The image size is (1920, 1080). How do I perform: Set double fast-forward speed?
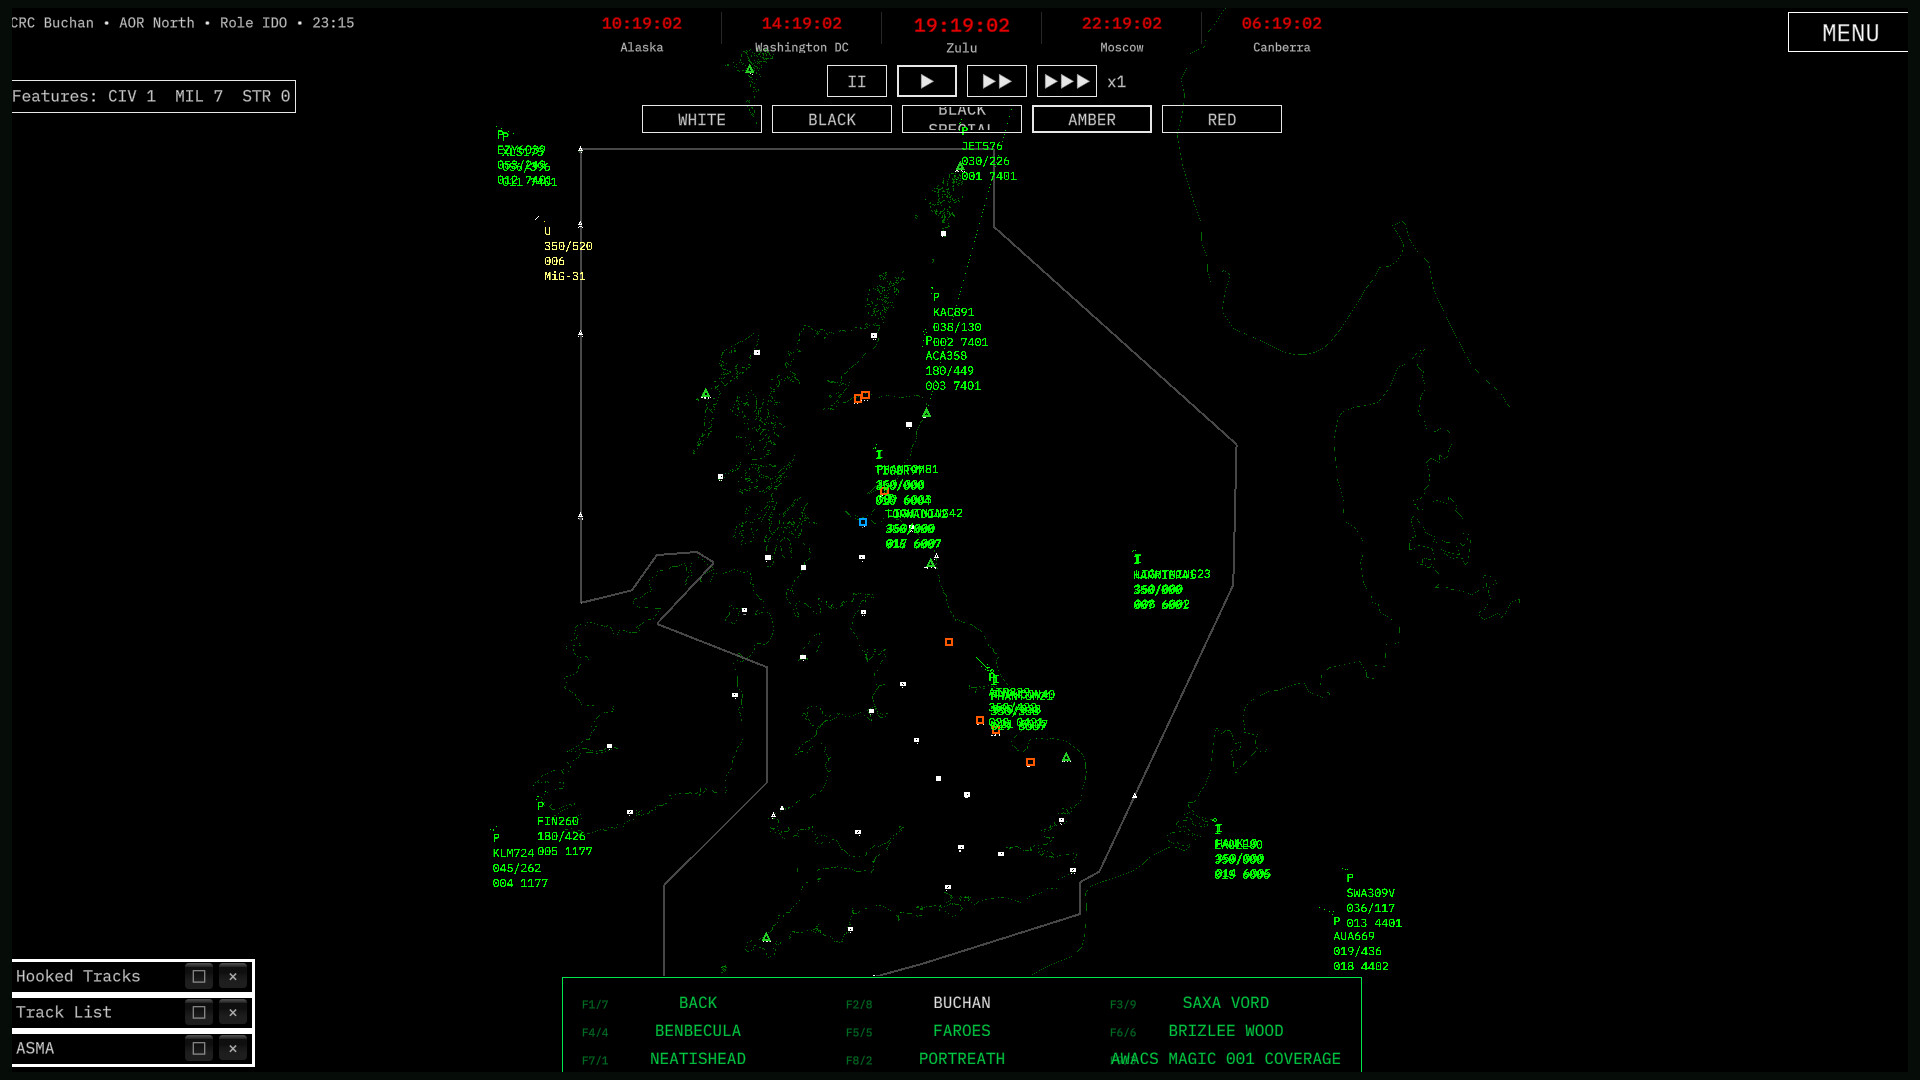tap(996, 81)
